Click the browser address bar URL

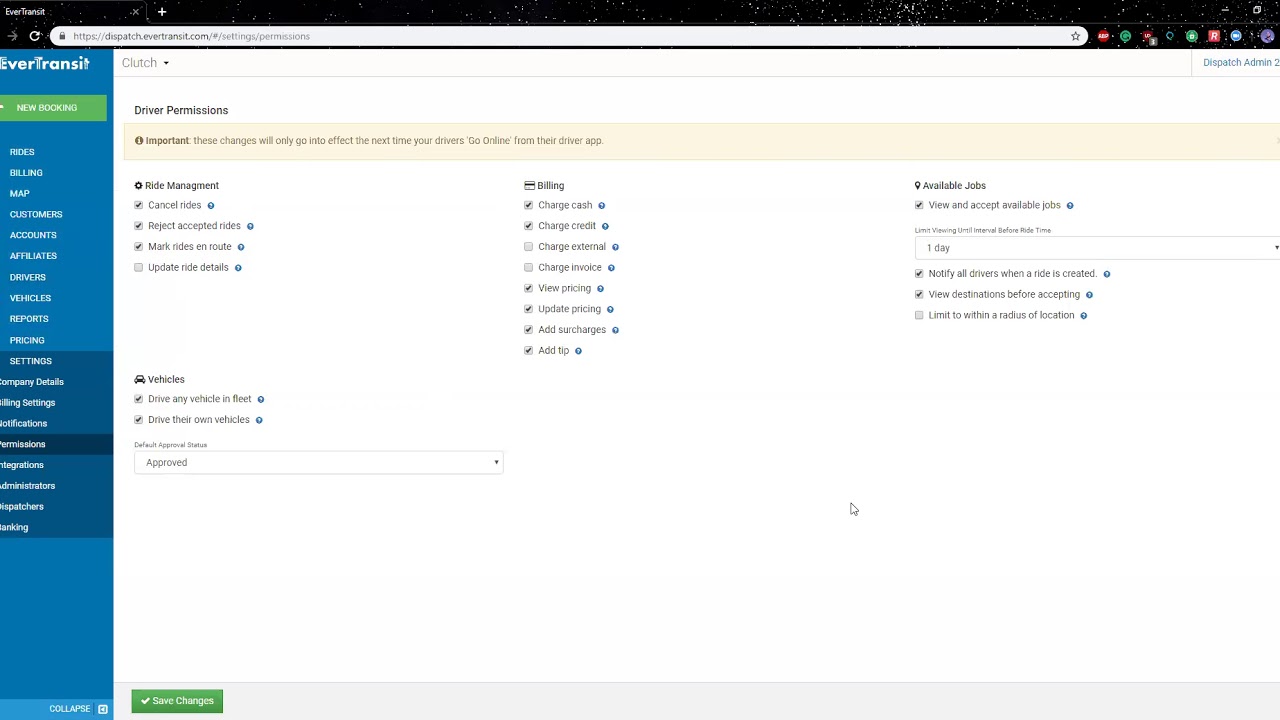pos(191,36)
